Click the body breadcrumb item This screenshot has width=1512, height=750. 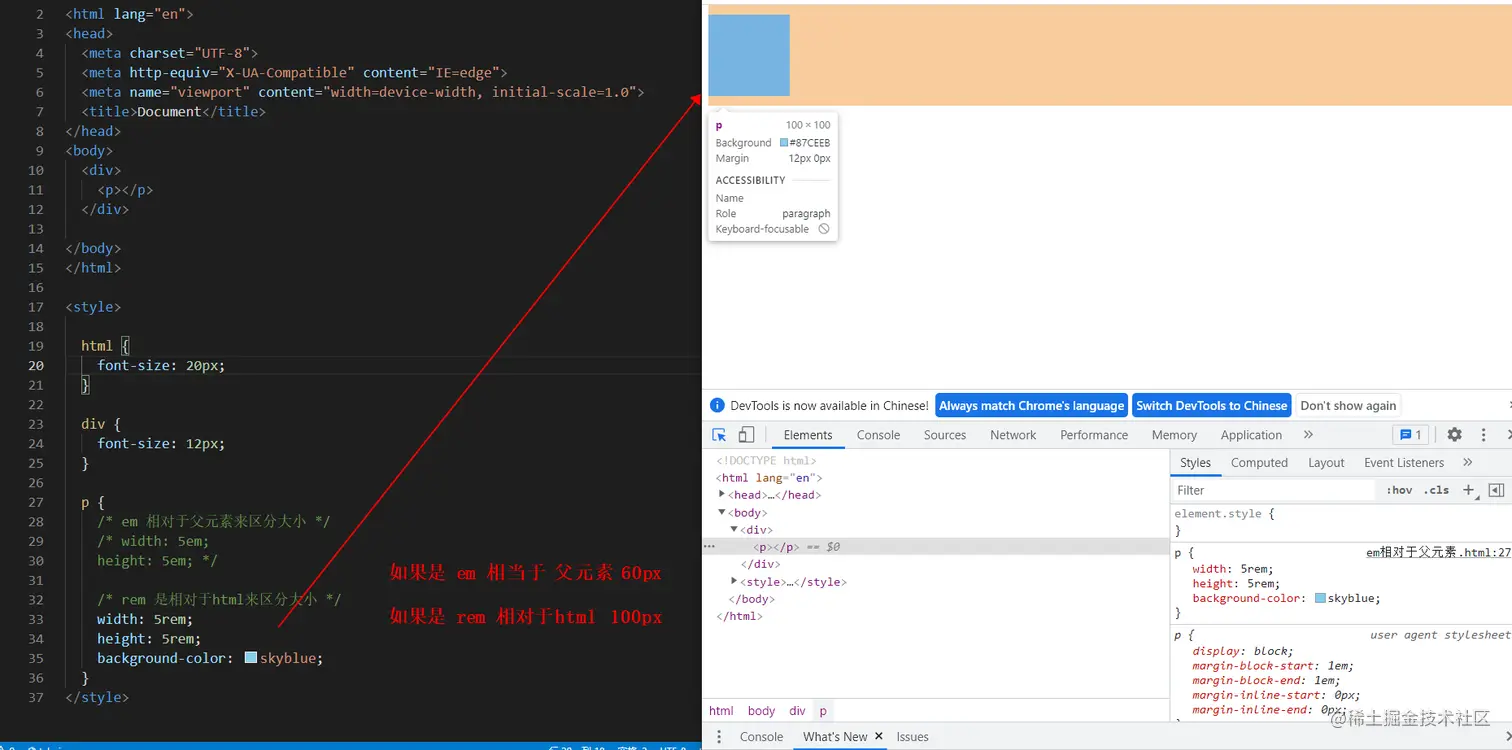click(761, 711)
